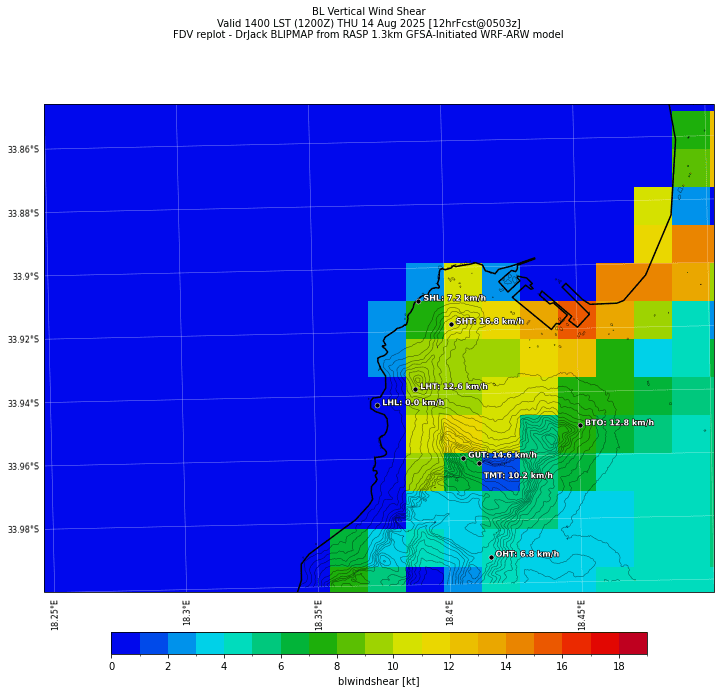Screen dimensions: 721x692
Task: Click the 33.86°S latitude label
Action: point(23,149)
